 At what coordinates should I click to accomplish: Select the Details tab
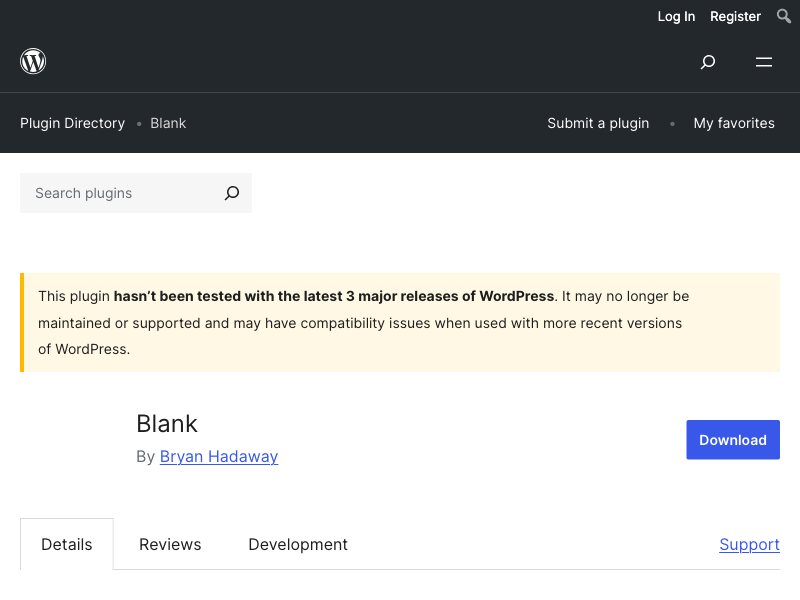pos(67,544)
